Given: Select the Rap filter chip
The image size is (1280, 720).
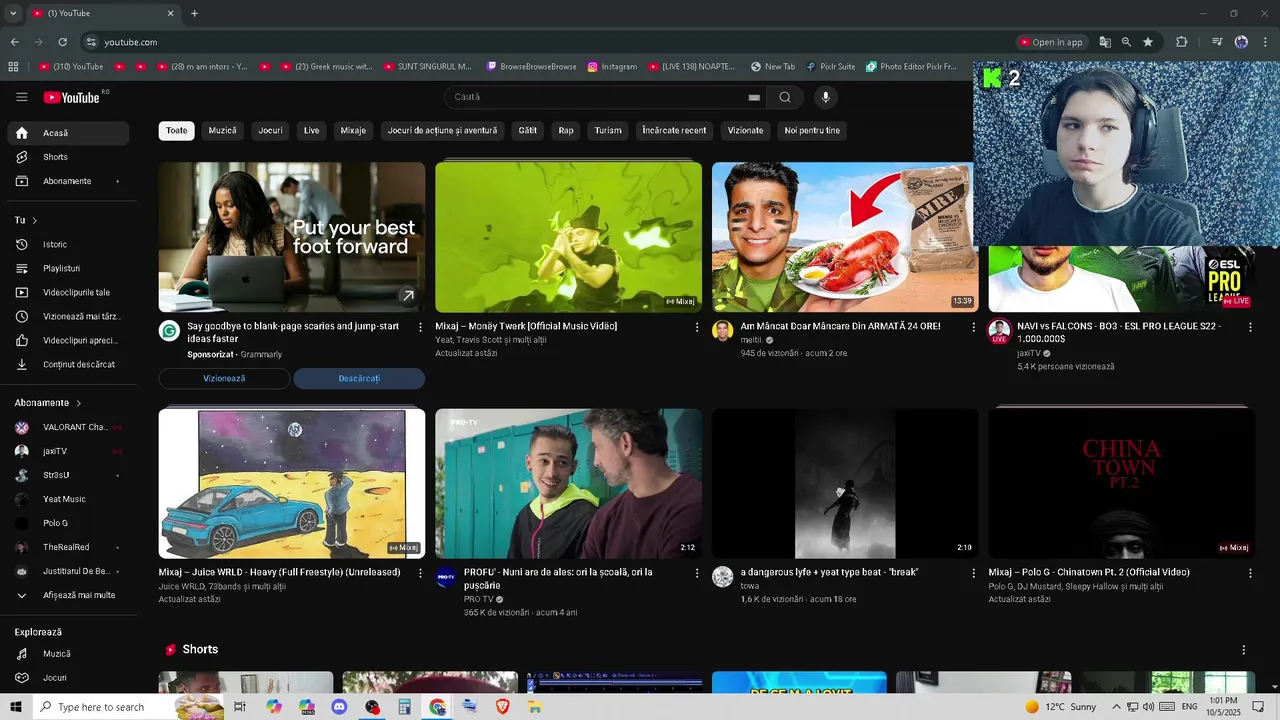Looking at the screenshot, I should click(x=566, y=131).
